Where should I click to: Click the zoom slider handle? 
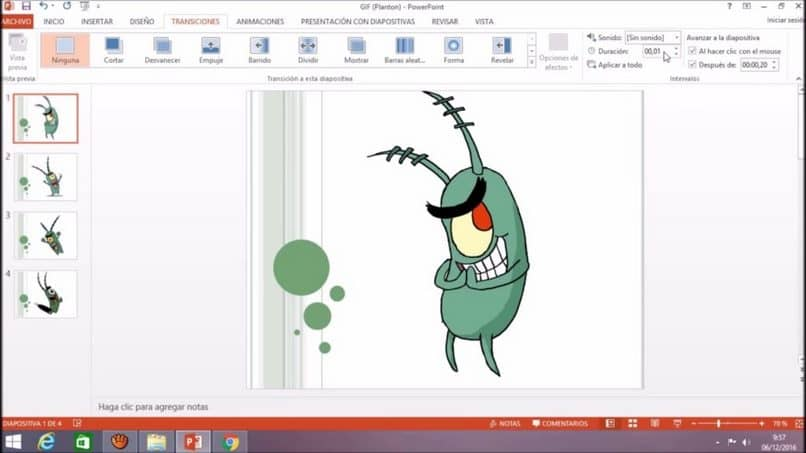[x=719, y=423]
